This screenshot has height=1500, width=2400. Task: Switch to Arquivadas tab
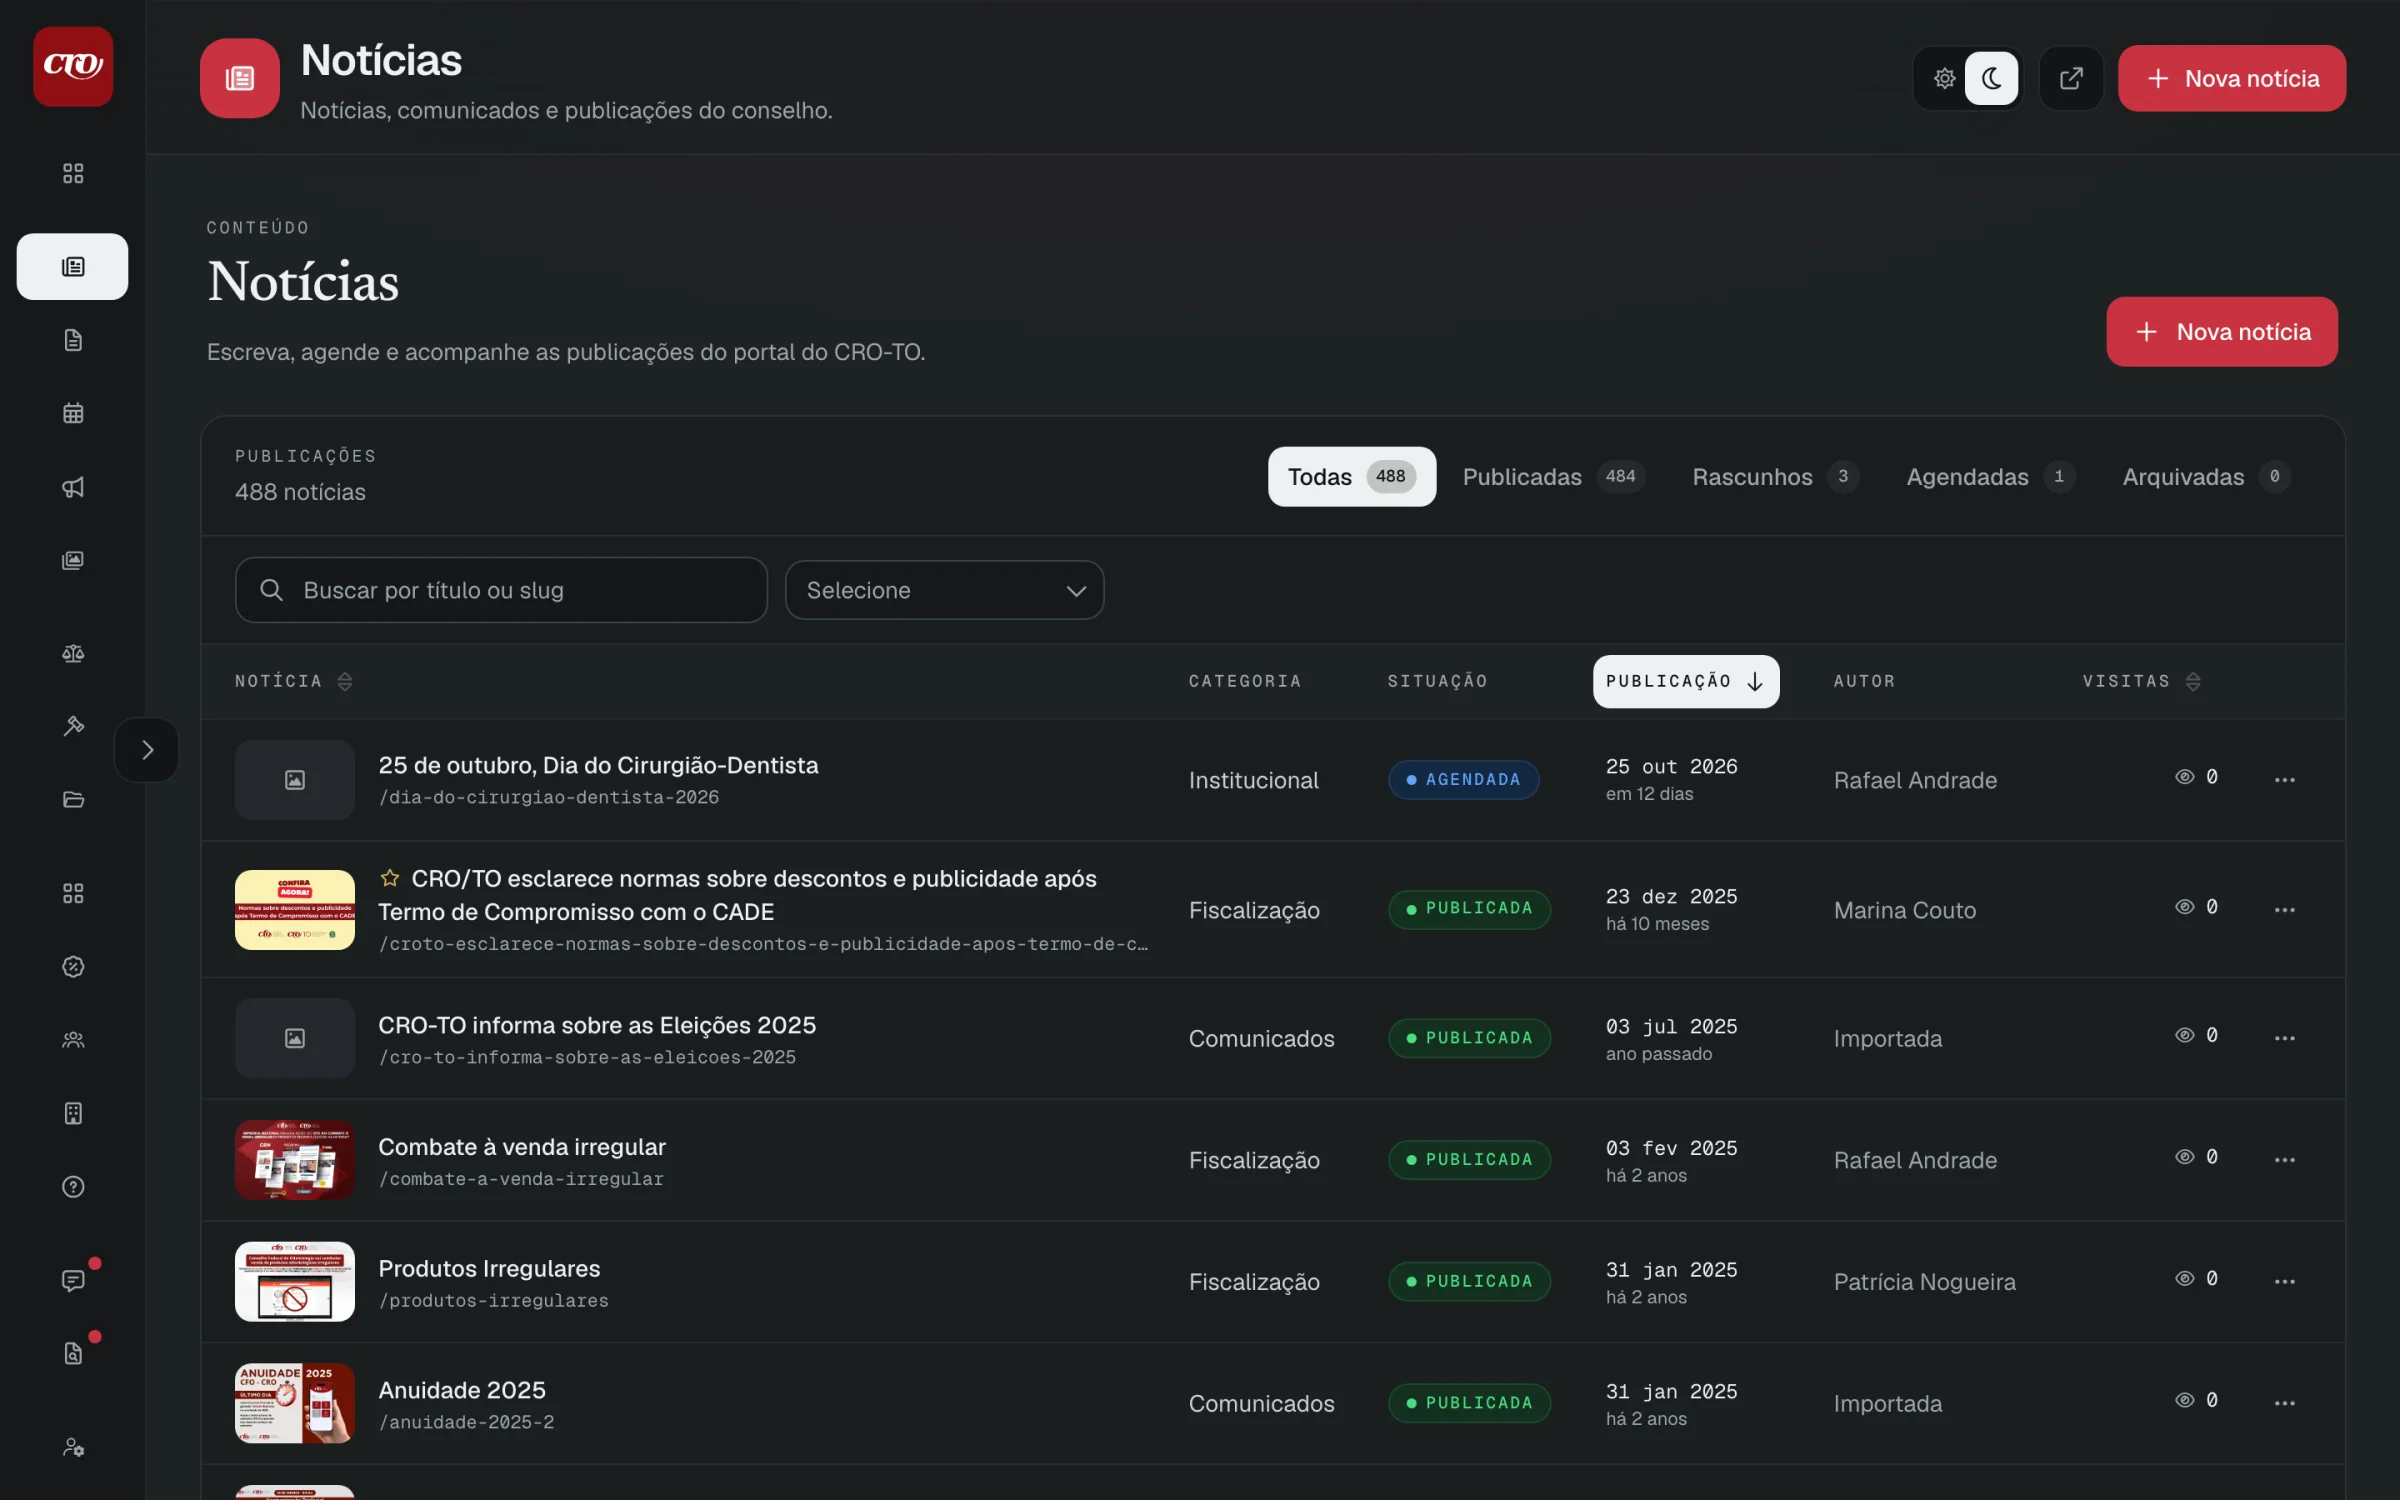click(2206, 477)
